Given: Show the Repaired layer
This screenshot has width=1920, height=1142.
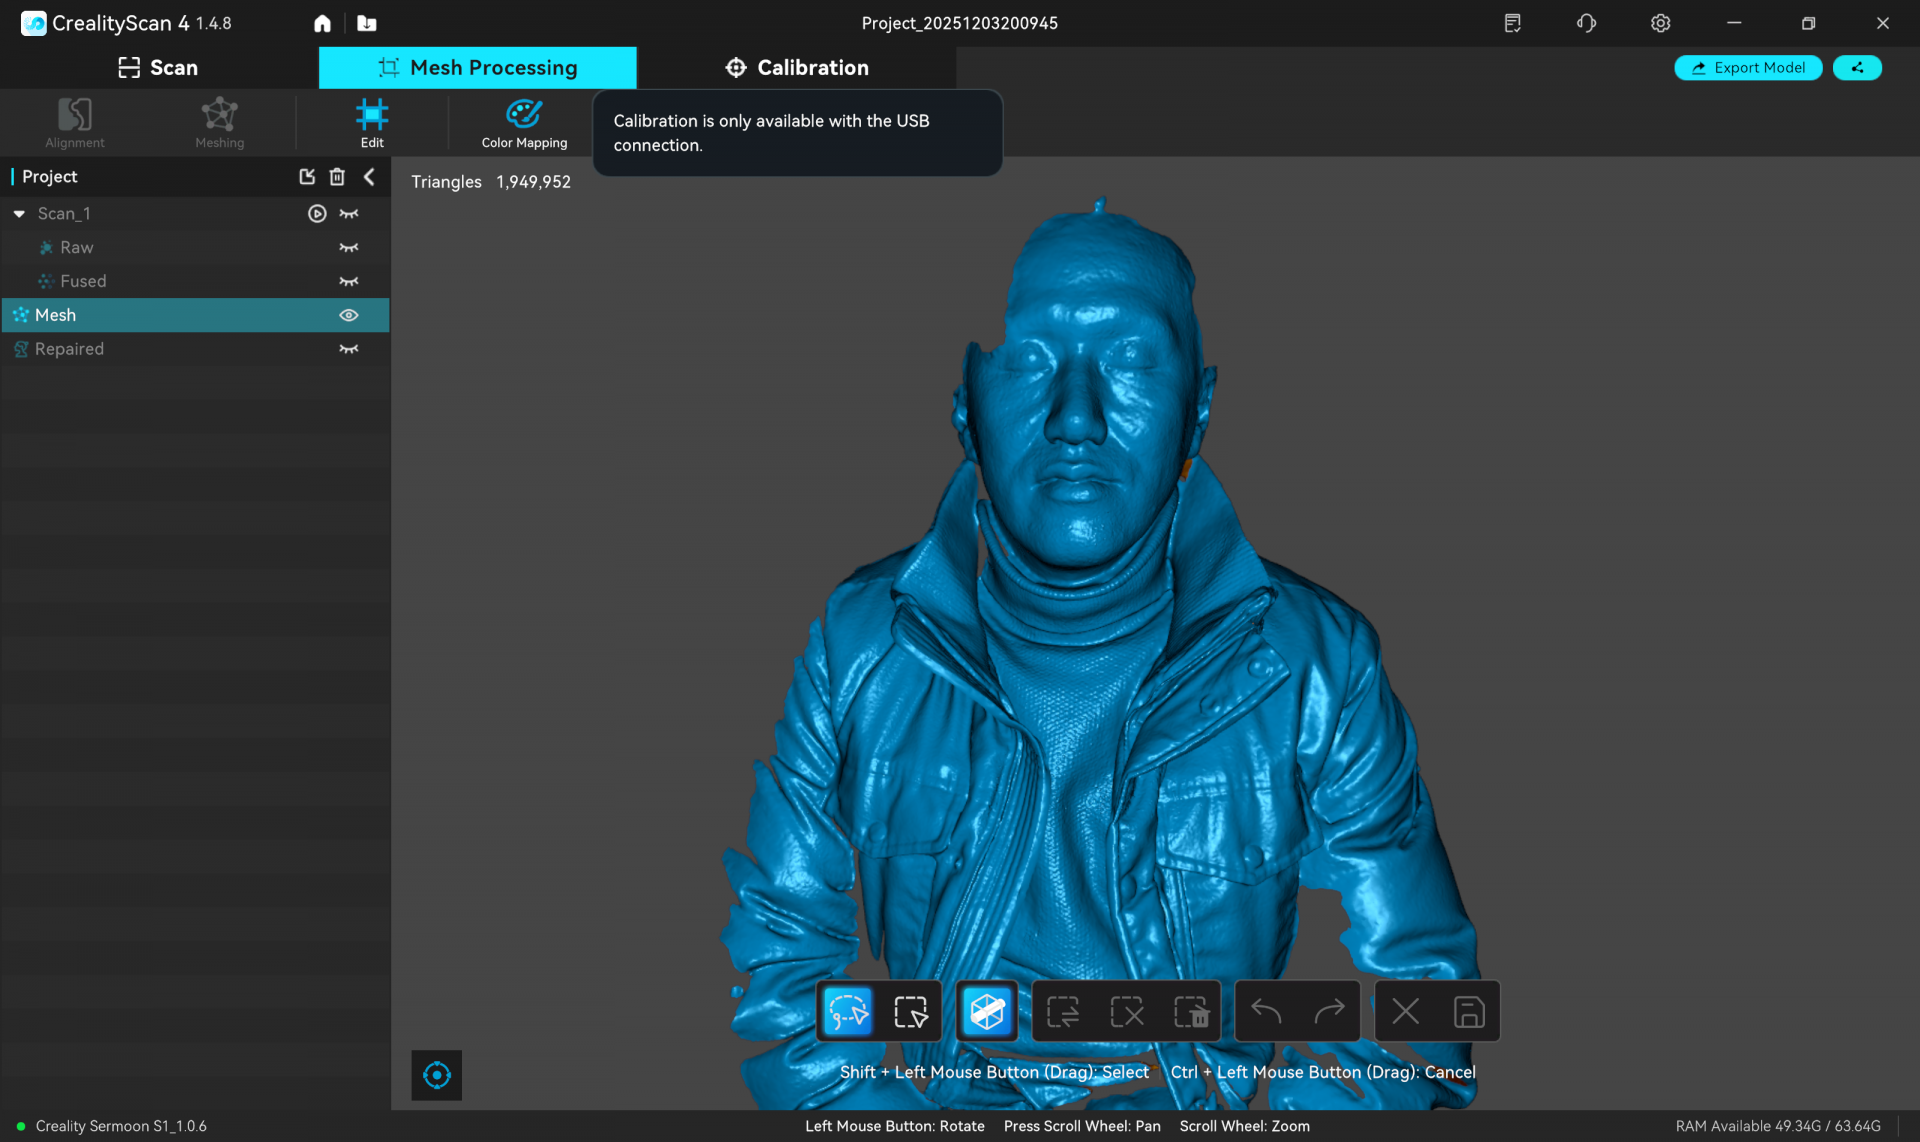Looking at the screenshot, I should [x=348, y=349].
